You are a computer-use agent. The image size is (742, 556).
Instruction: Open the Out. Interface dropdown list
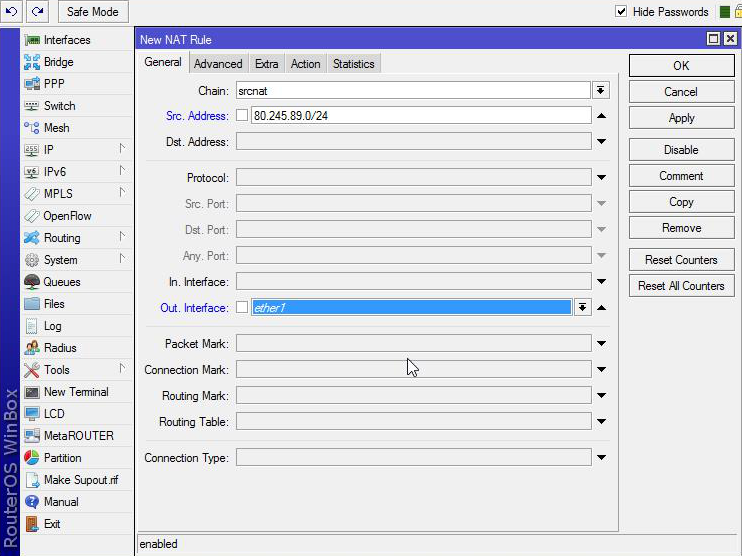pos(583,308)
